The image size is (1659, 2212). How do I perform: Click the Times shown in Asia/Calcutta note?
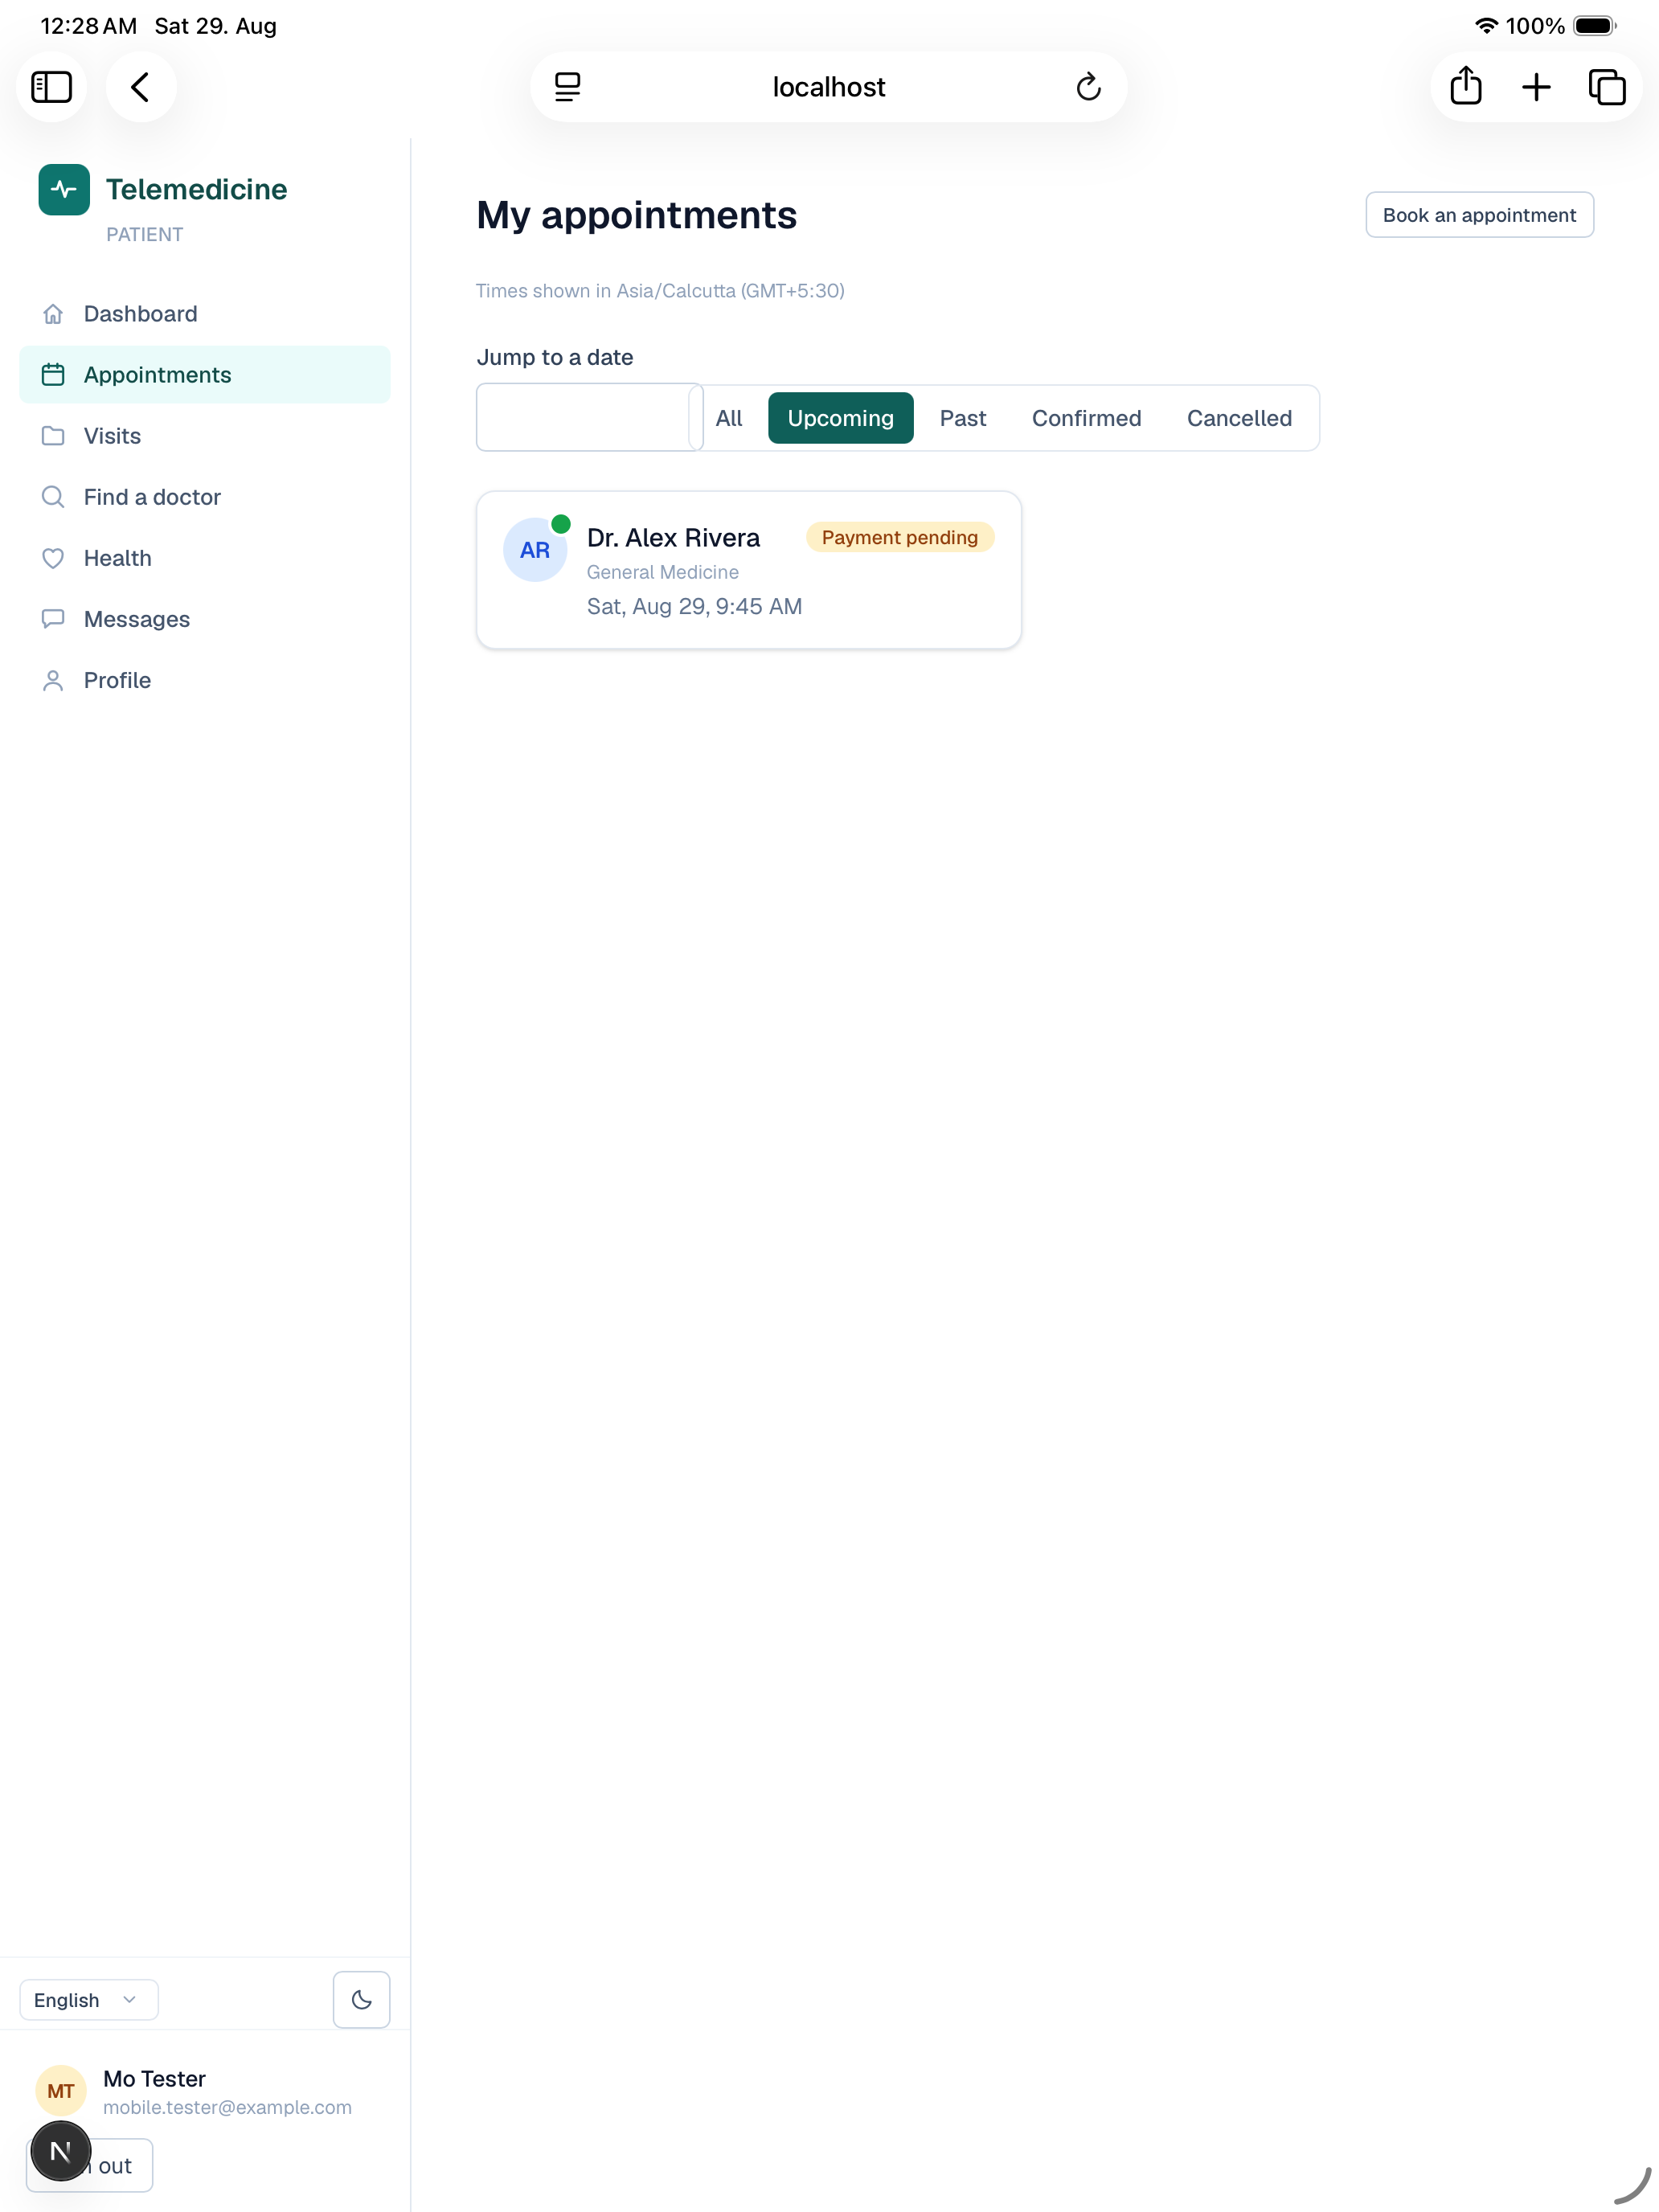(660, 291)
